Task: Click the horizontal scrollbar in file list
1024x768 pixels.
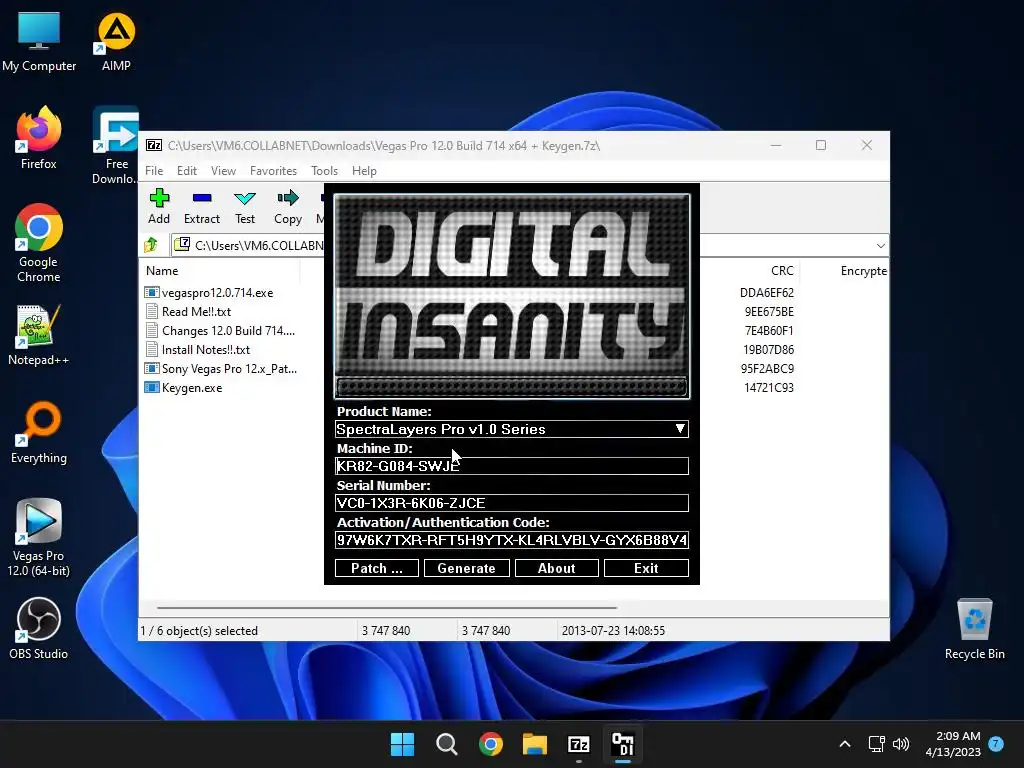Action: 386,607
